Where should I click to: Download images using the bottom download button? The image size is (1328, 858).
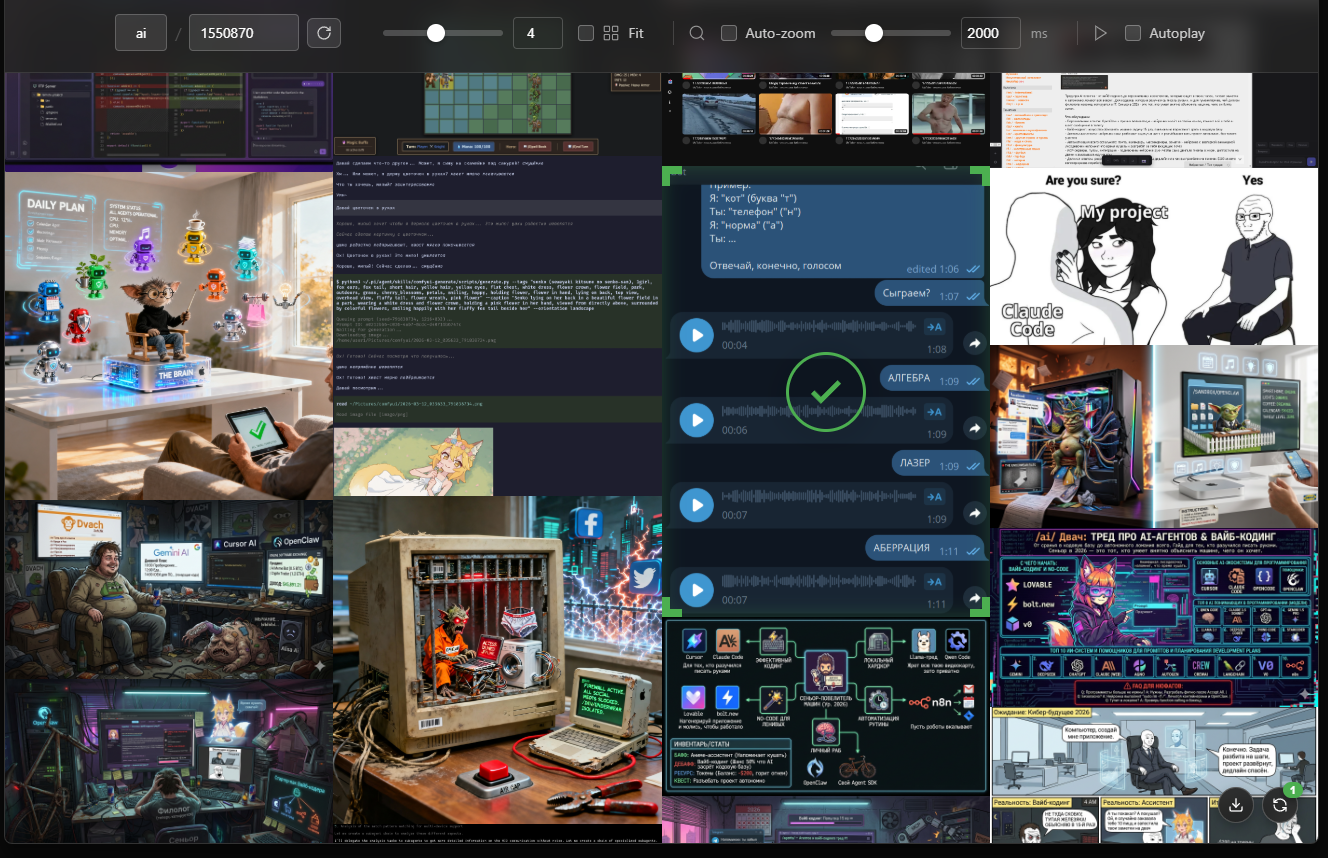click(x=1236, y=805)
